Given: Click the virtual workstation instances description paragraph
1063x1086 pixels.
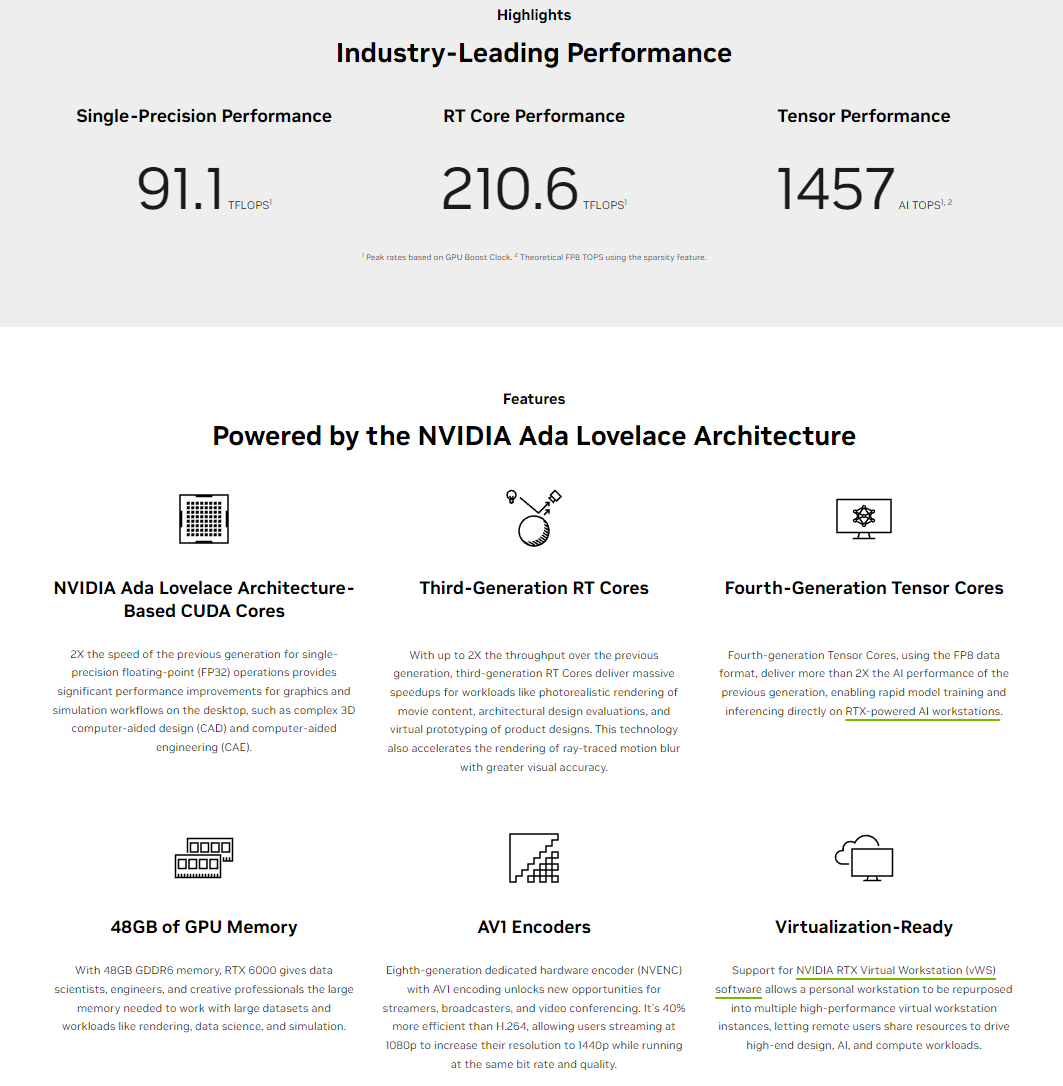Looking at the screenshot, I should pyautogui.click(x=864, y=1008).
